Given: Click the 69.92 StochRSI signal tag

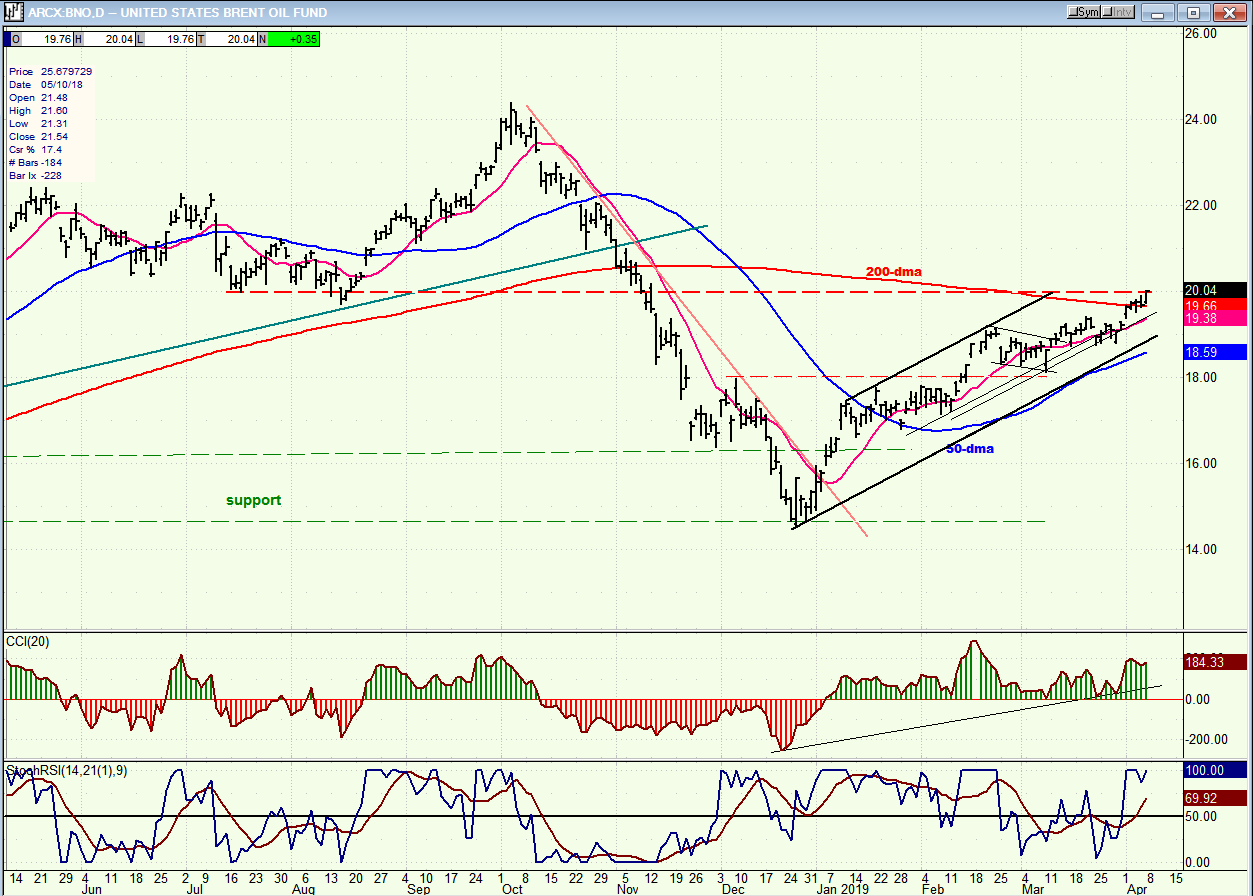Looking at the screenshot, I should (x=1217, y=799).
